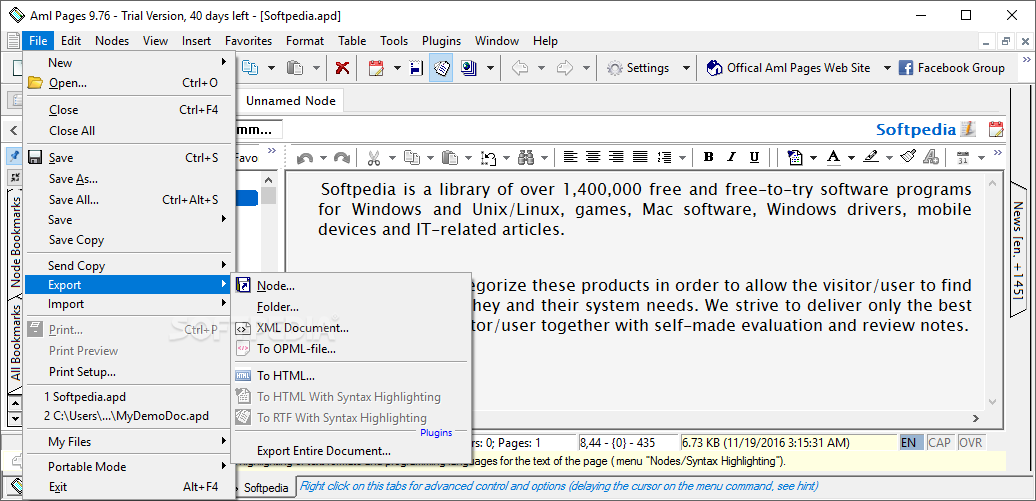Image resolution: width=1036 pixels, height=501 pixels.
Task: Open the Settings dropdown arrow
Action: pos(686,68)
